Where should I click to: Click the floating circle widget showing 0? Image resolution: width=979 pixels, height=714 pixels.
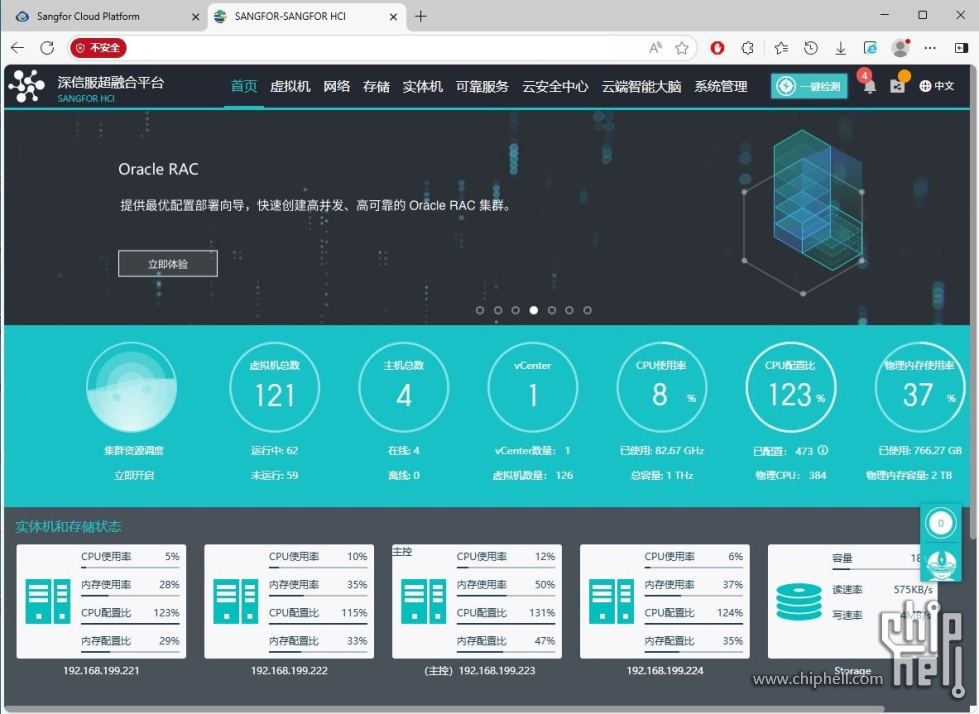[940, 523]
